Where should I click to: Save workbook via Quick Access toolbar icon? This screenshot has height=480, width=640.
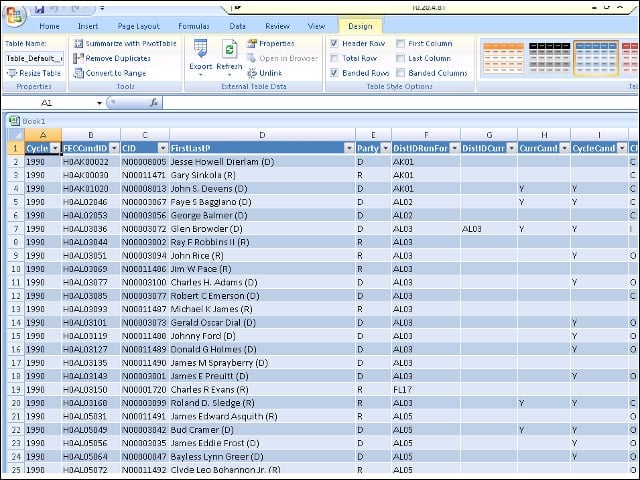[x=39, y=9]
